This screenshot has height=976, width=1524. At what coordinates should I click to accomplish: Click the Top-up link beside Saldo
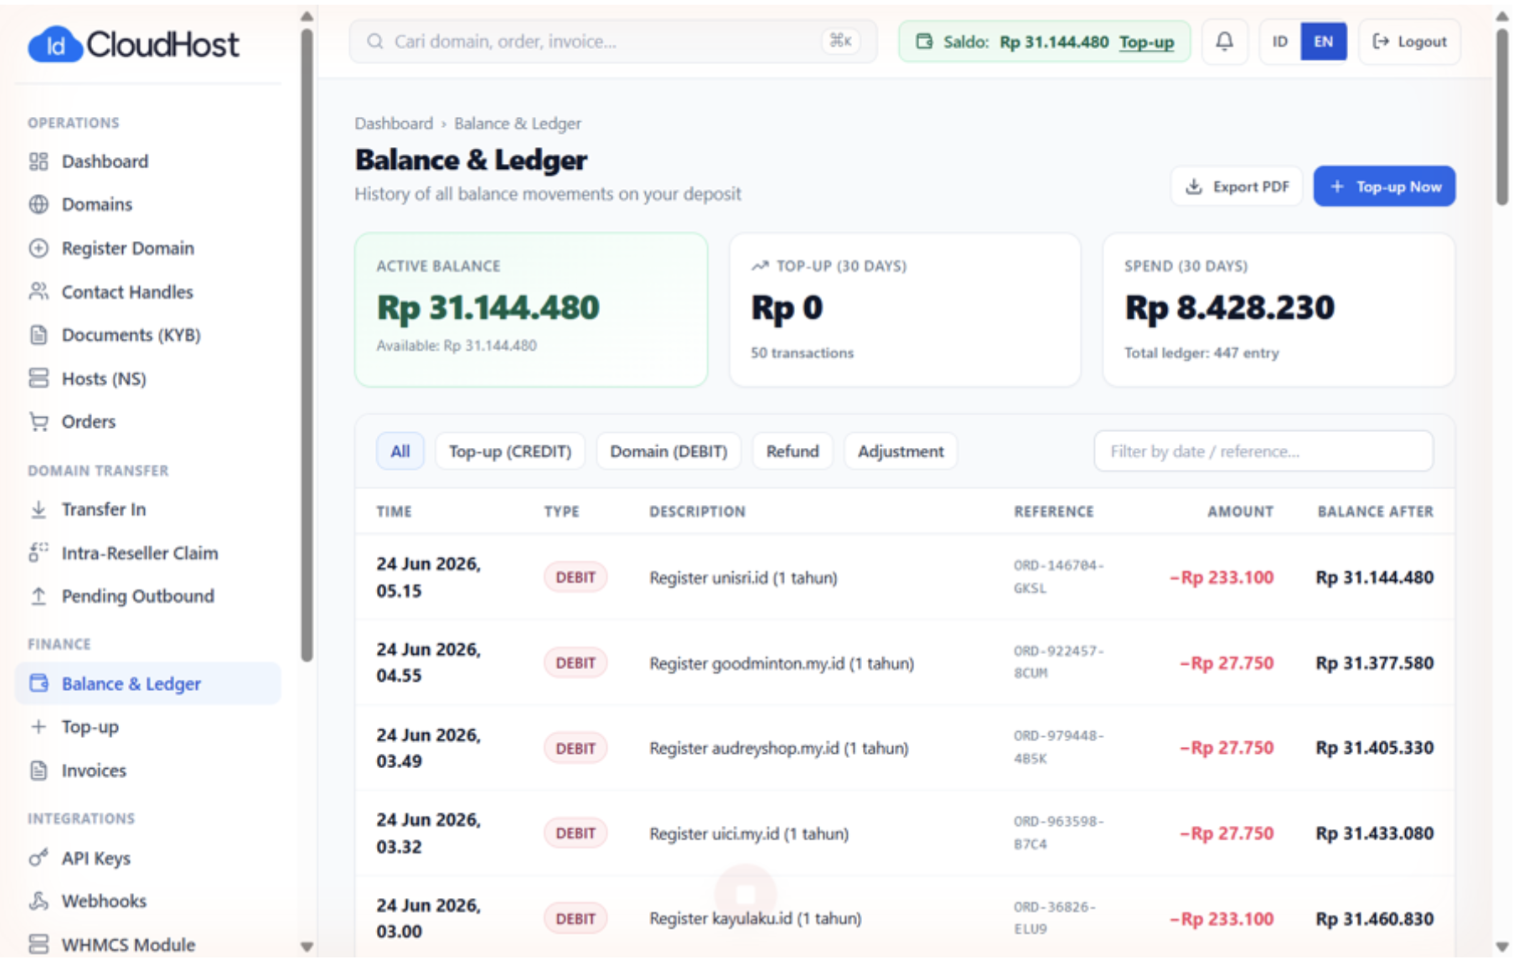click(1146, 42)
